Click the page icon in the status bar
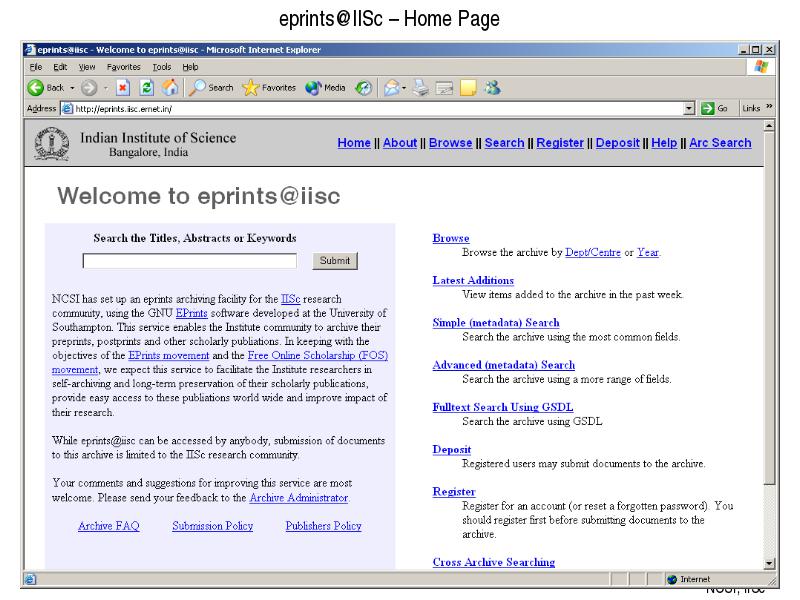This screenshot has height=600, width=800. pos(30,579)
